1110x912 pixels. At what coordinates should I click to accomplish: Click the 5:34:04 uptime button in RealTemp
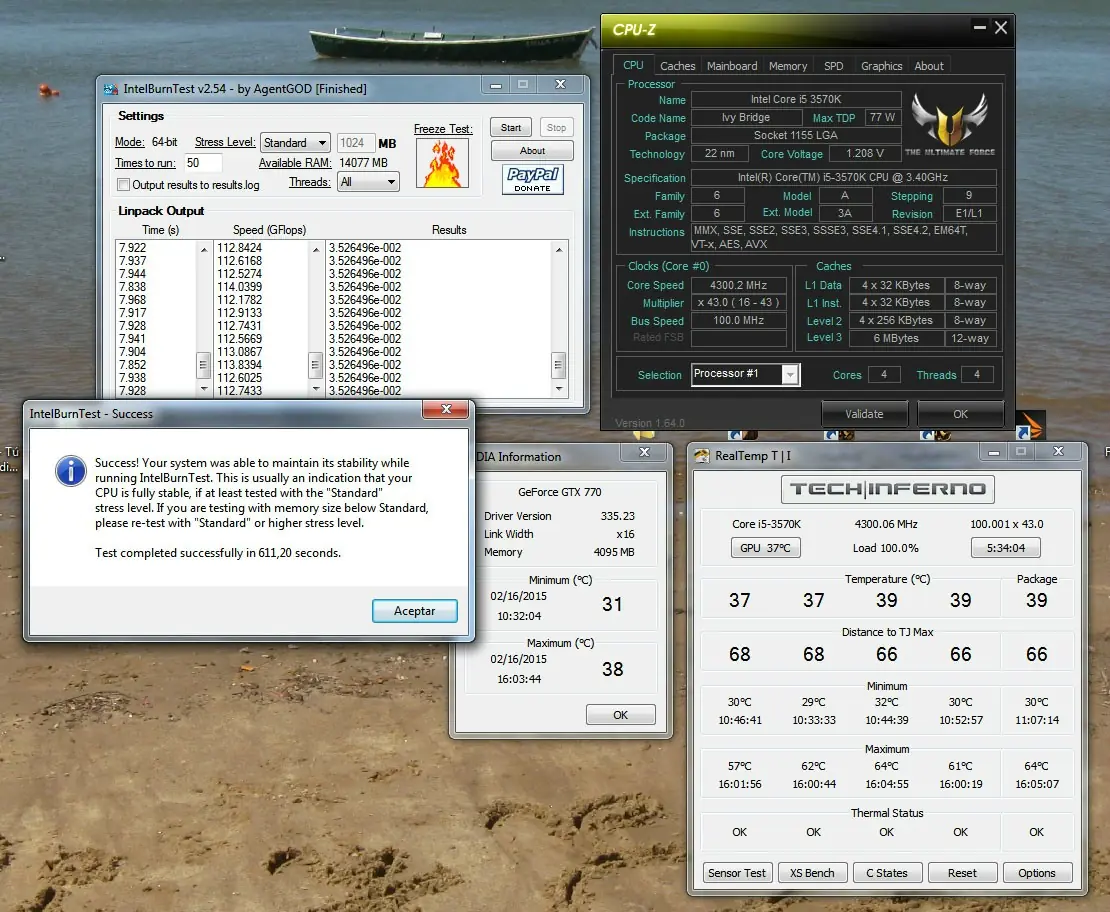point(1006,548)
